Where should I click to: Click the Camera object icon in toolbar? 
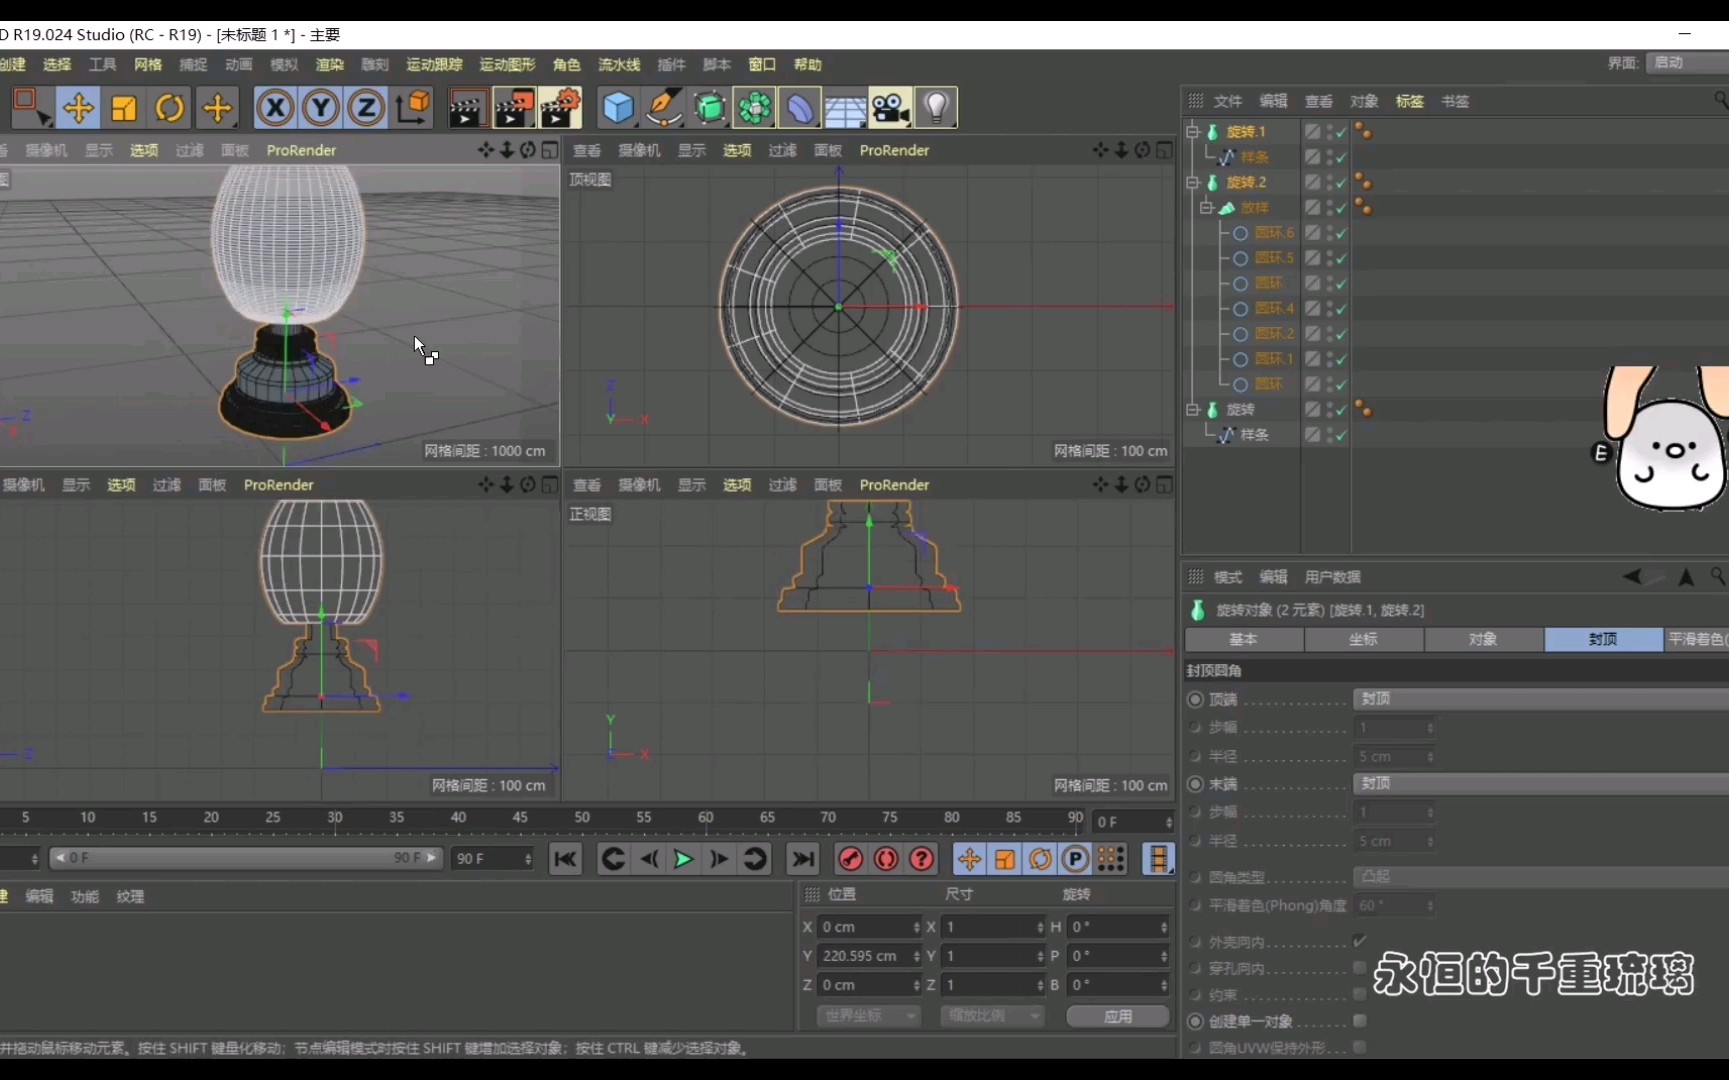coord(890,107)
